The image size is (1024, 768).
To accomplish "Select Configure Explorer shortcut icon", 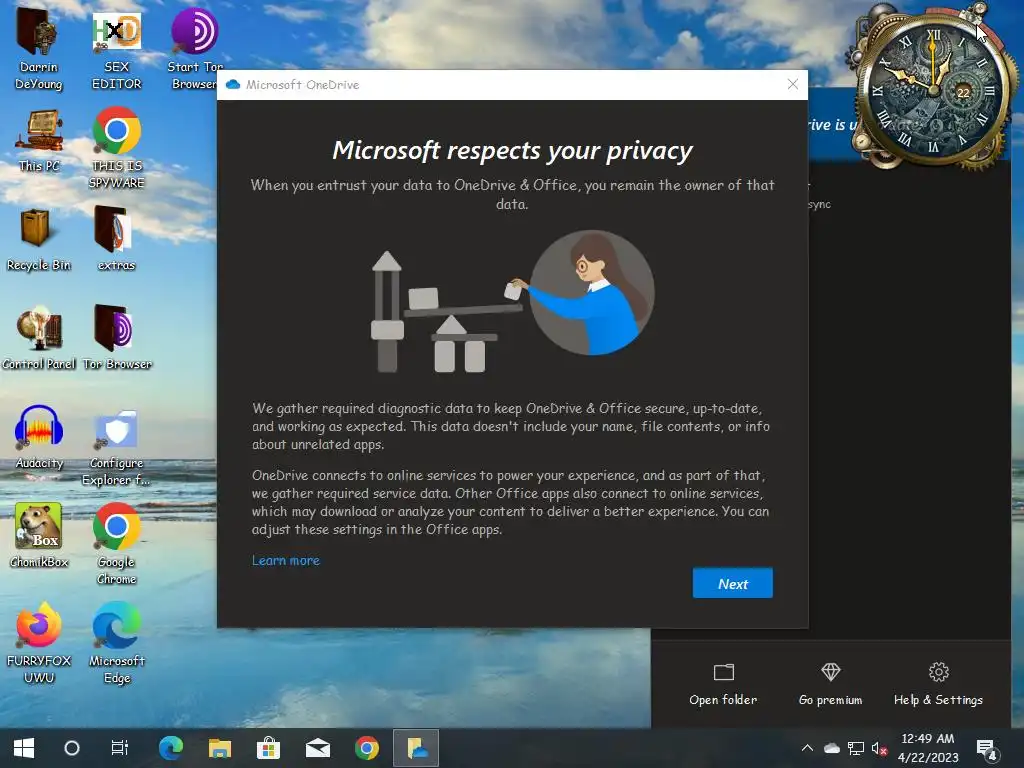I will click(x=116, y=447).
